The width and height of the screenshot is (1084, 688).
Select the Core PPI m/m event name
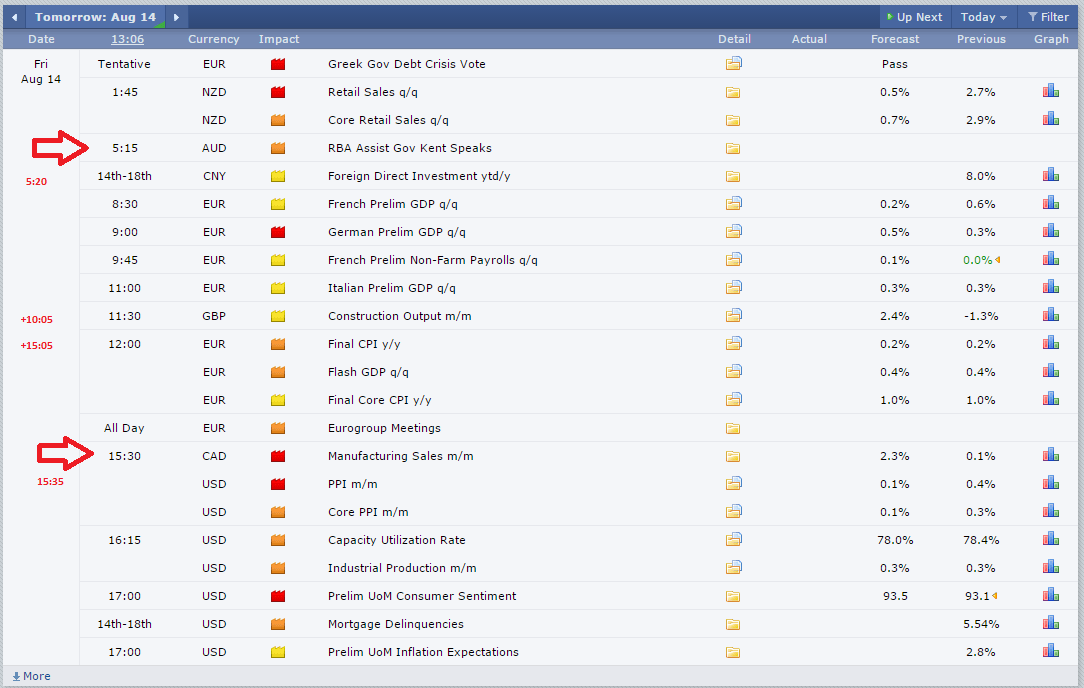coord(368,512)
